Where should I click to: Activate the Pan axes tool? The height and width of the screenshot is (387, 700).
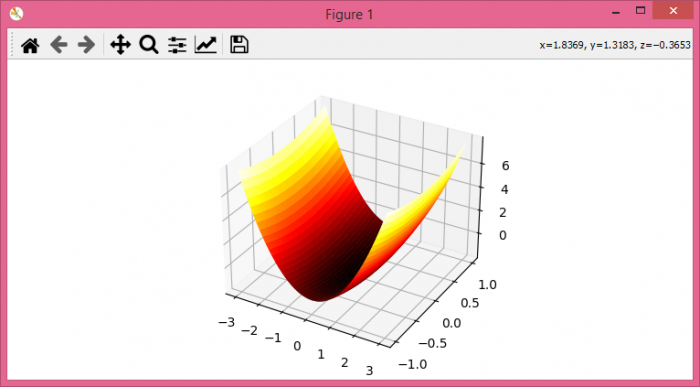pyautogui.click(x=121, y=45)
